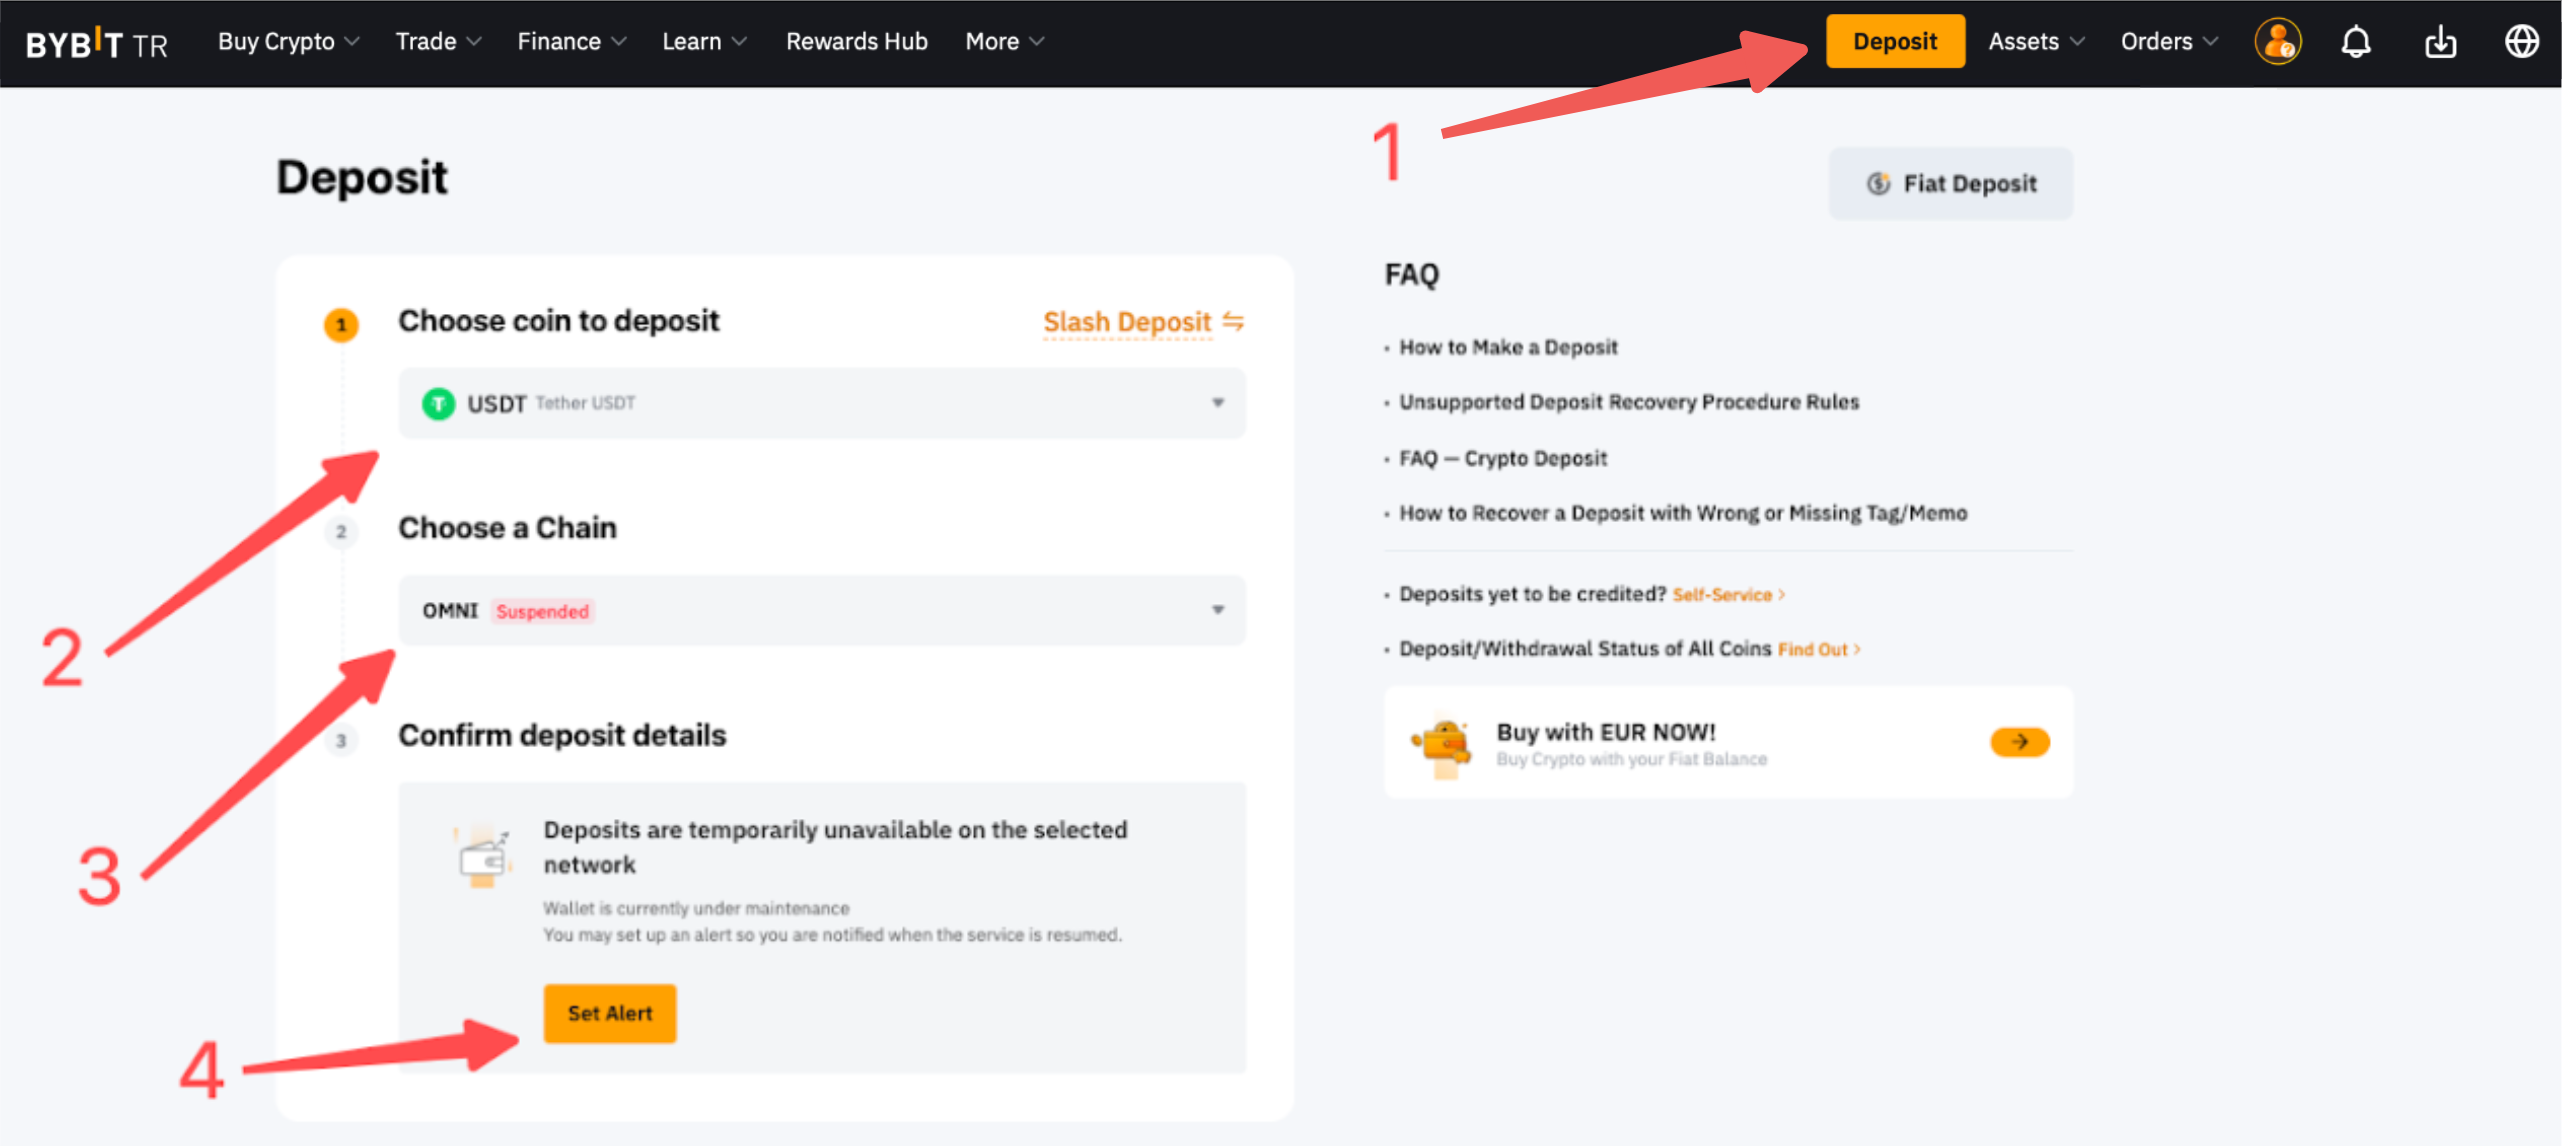The width and height of the screenshot is (2562, 1146).
Task: Open the Self-Service link for uncredited deposits
Action: click(x=1722, y=595)
